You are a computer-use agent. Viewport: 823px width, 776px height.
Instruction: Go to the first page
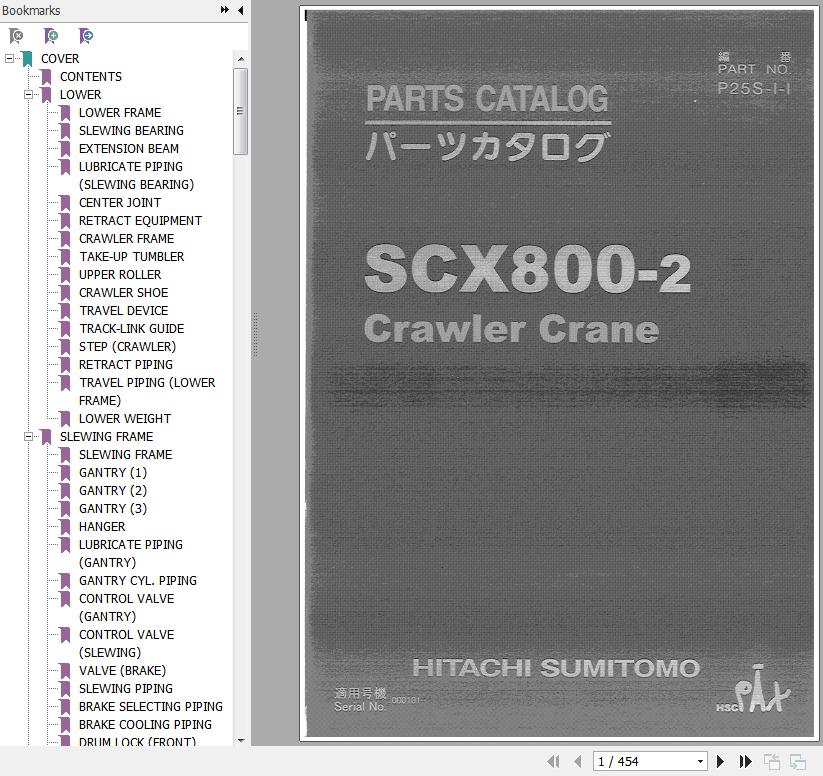(553, 761)
